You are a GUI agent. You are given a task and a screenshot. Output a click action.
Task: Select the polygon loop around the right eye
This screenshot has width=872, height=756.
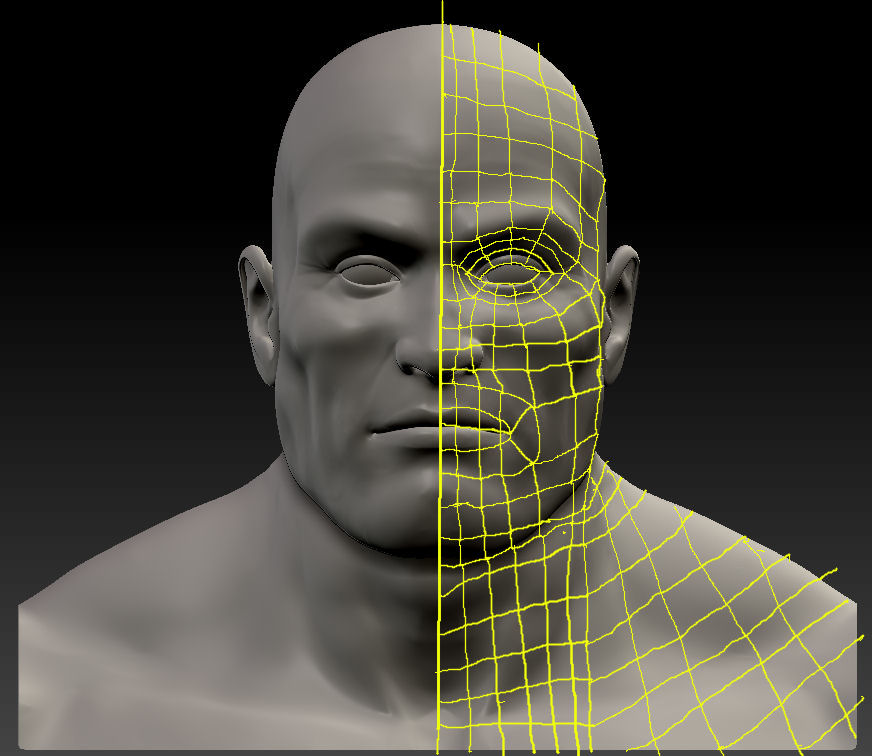pos(510,265)
